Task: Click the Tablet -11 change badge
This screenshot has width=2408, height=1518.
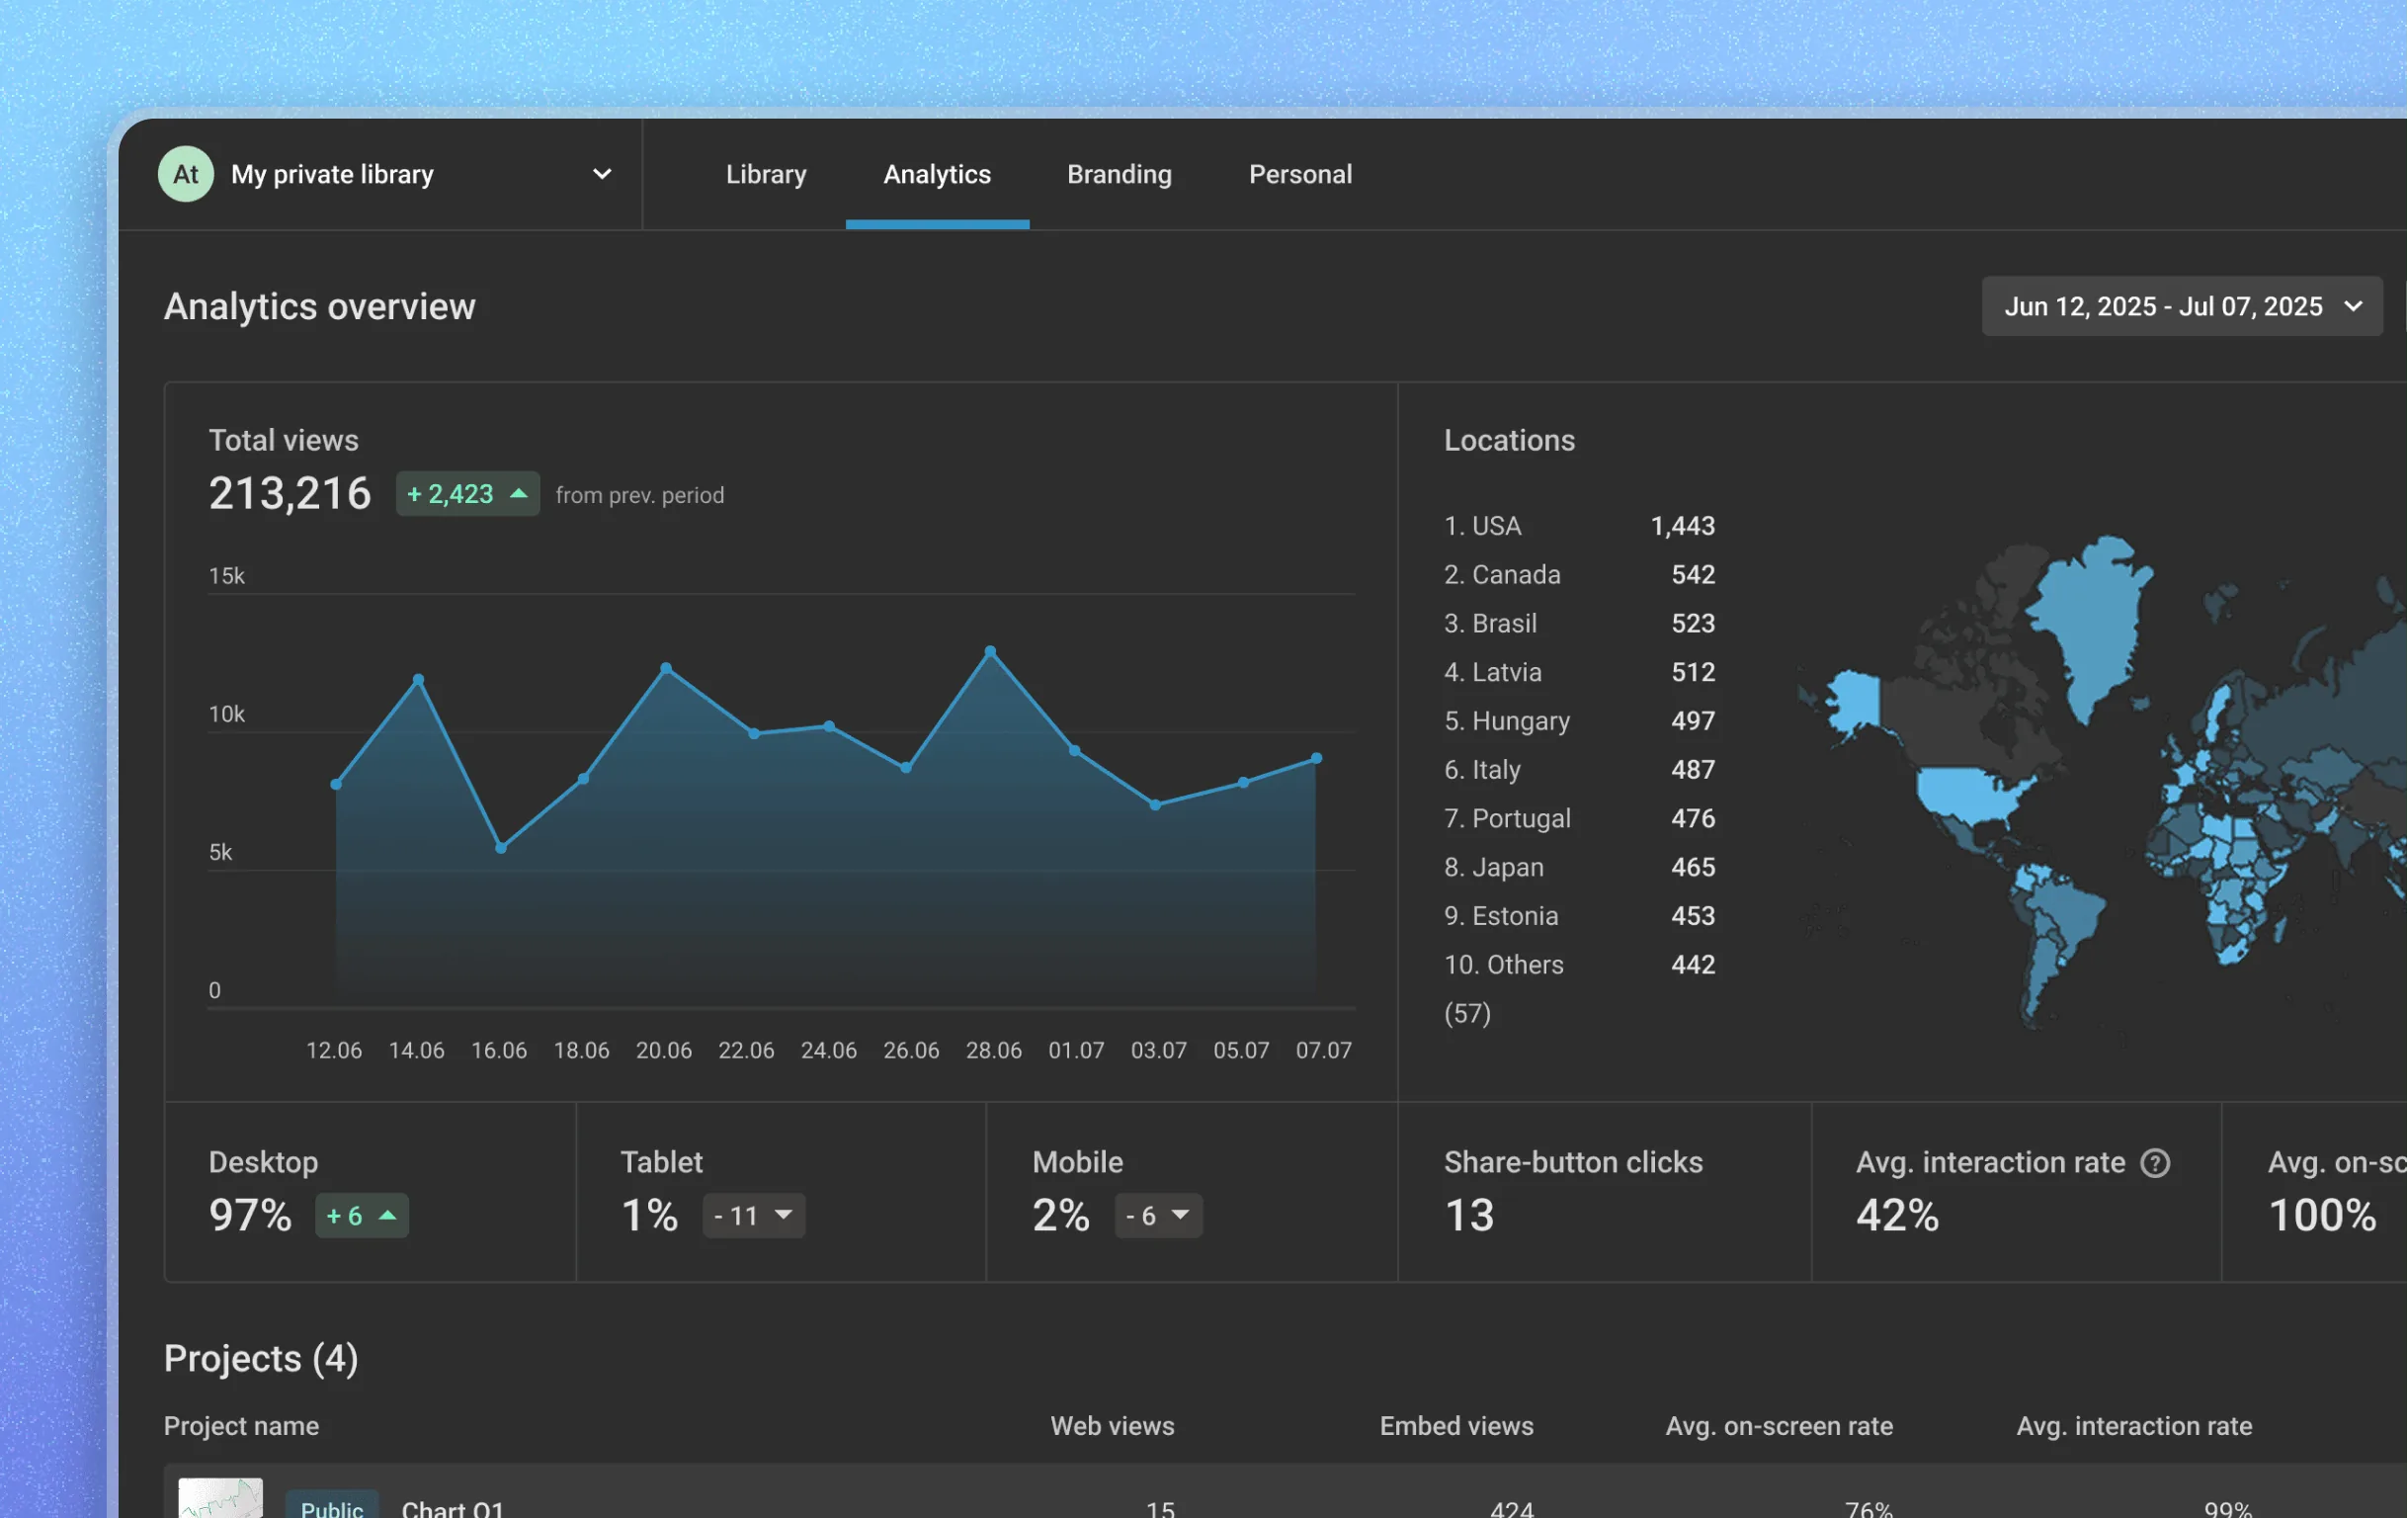Action: coord(754,1216)
